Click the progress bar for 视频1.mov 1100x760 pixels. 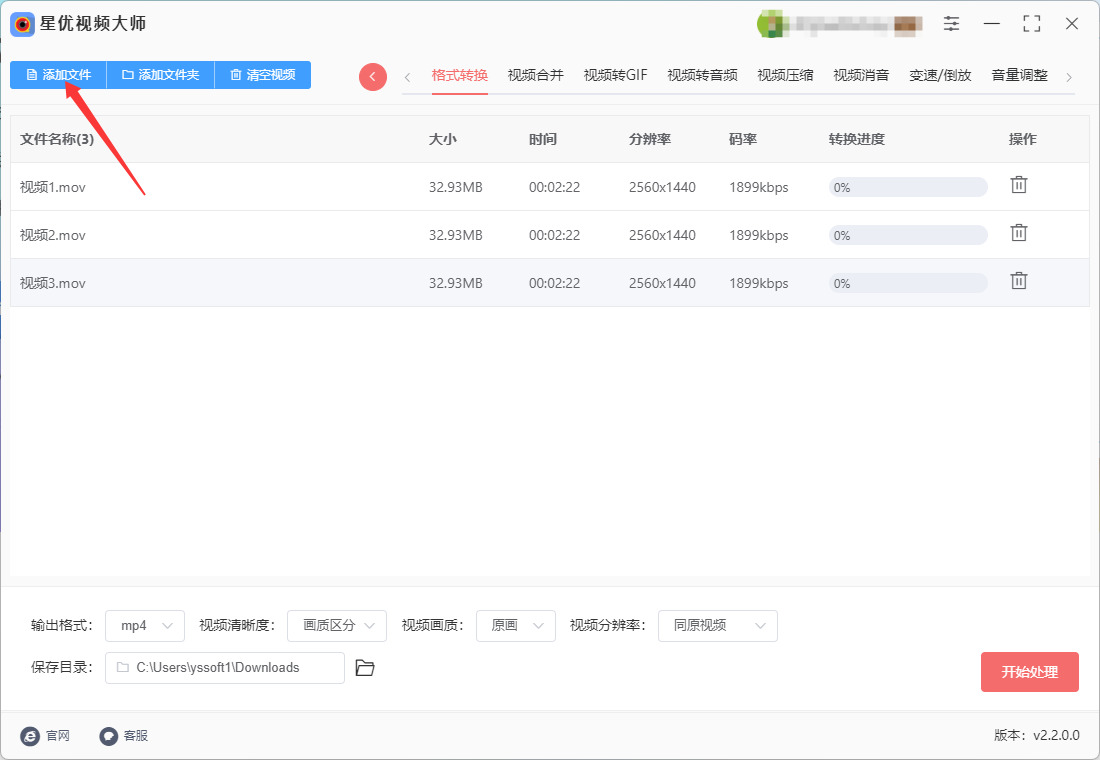click(908, 187)
